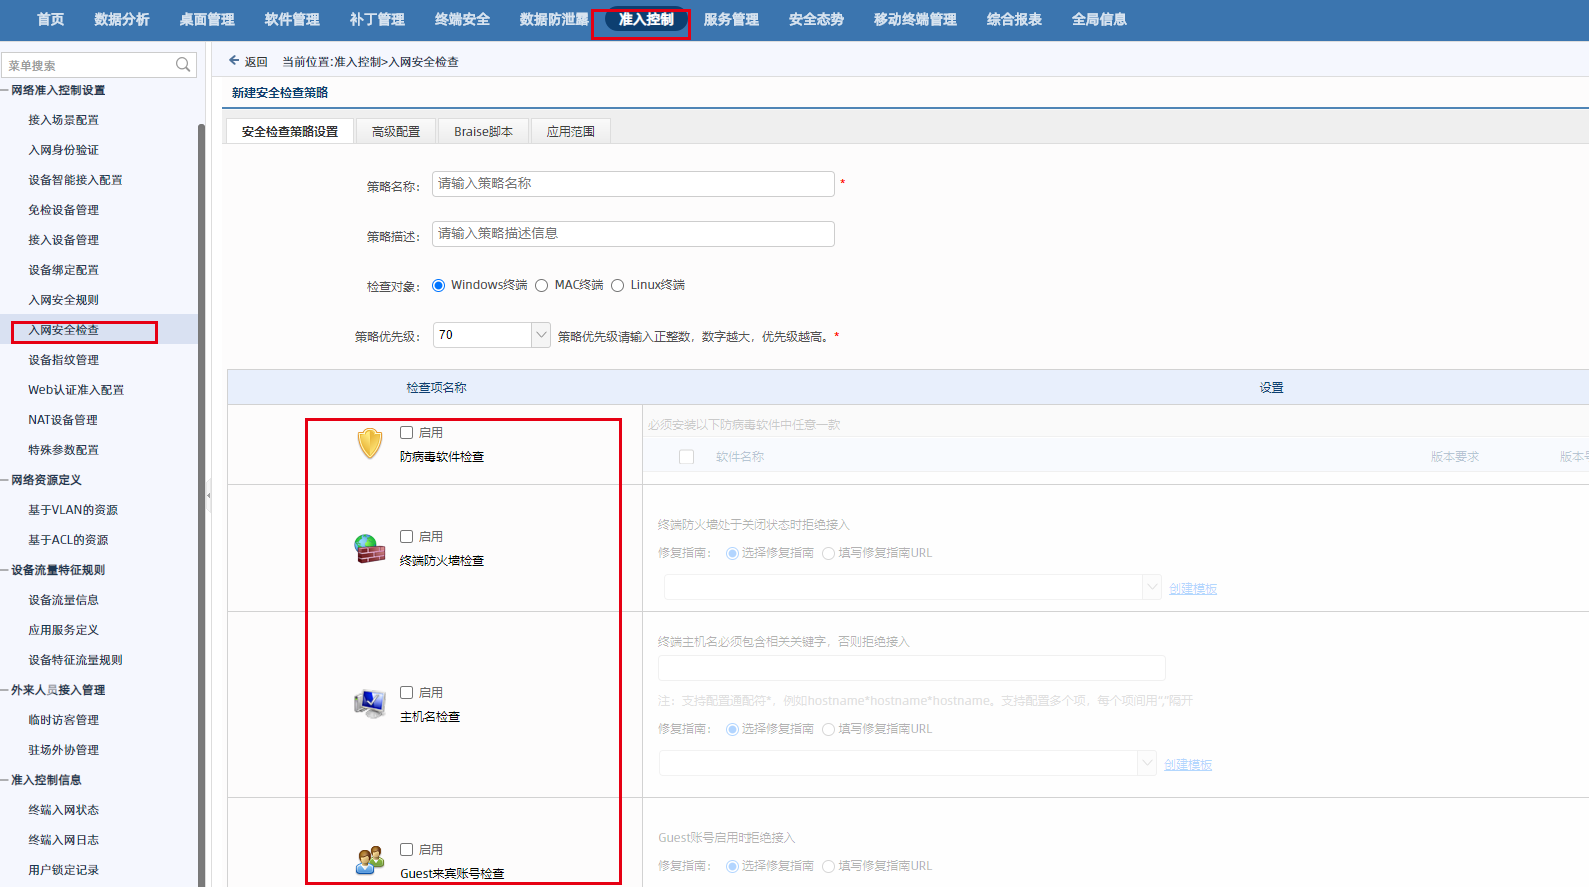Viewport: 1589px width, 887px height.
Task: Click 创建模板 link under firewall check
Action: click(x=1193, y=589)
